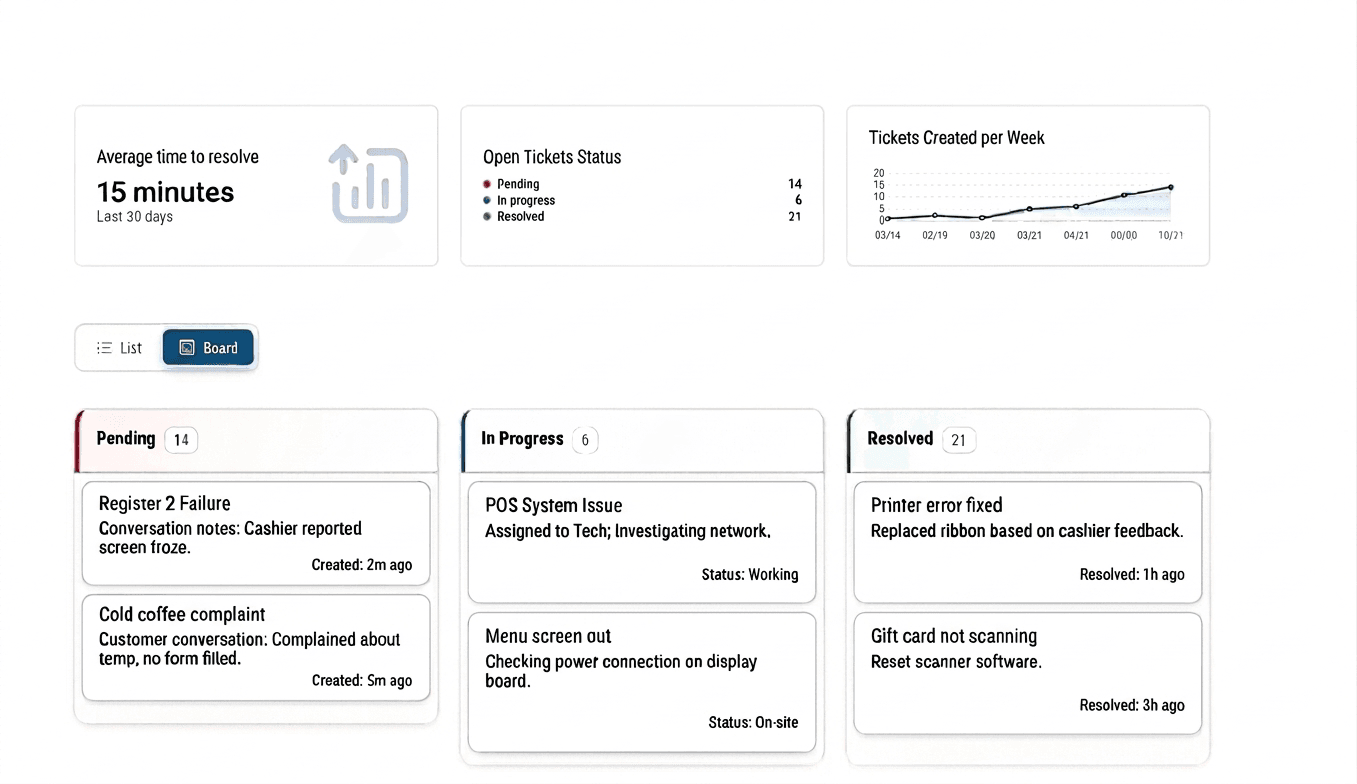
Task: Click the peak data point on the weekly chart
Action: pos(1169,186)
